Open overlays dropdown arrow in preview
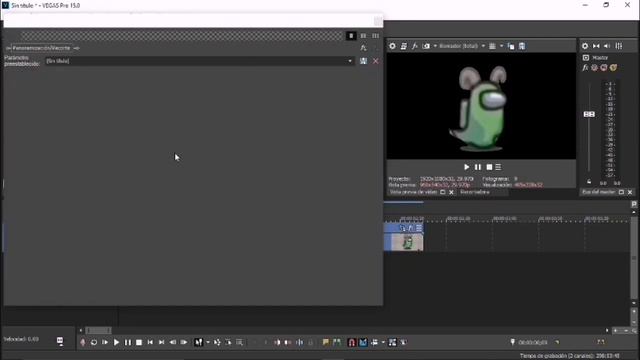This screenshot has height=360, width=640. point(502,46)
